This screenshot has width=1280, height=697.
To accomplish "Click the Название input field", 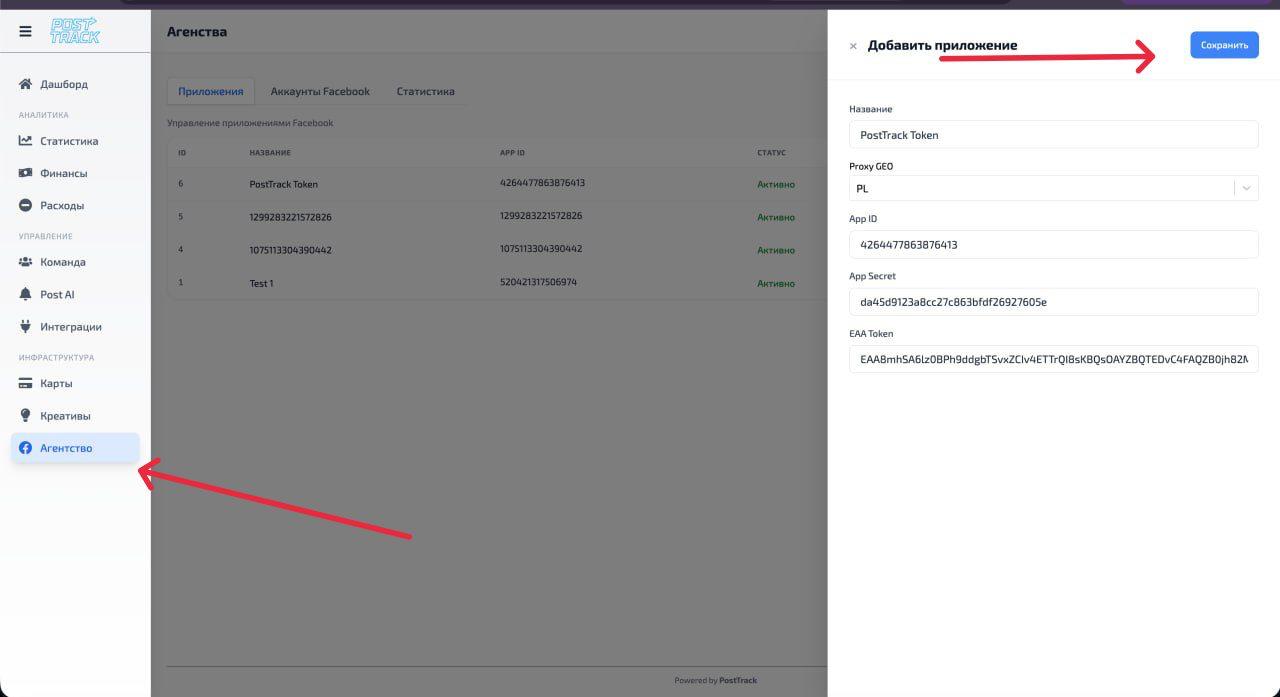I will [x=1053, y=135].
